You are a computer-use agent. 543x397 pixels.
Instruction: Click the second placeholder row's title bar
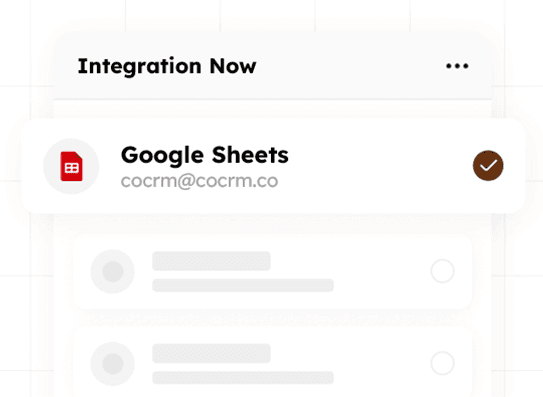point(211,353)
